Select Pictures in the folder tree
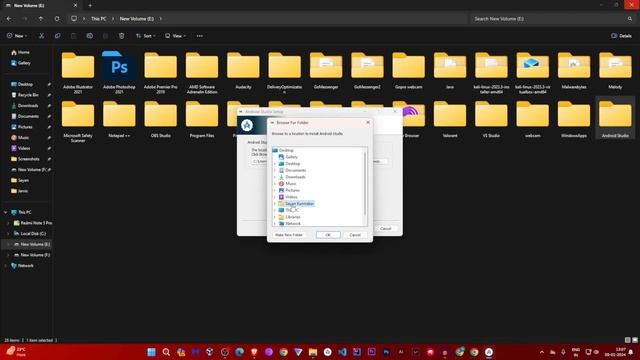640x360 pixels. tap(292, 190)
